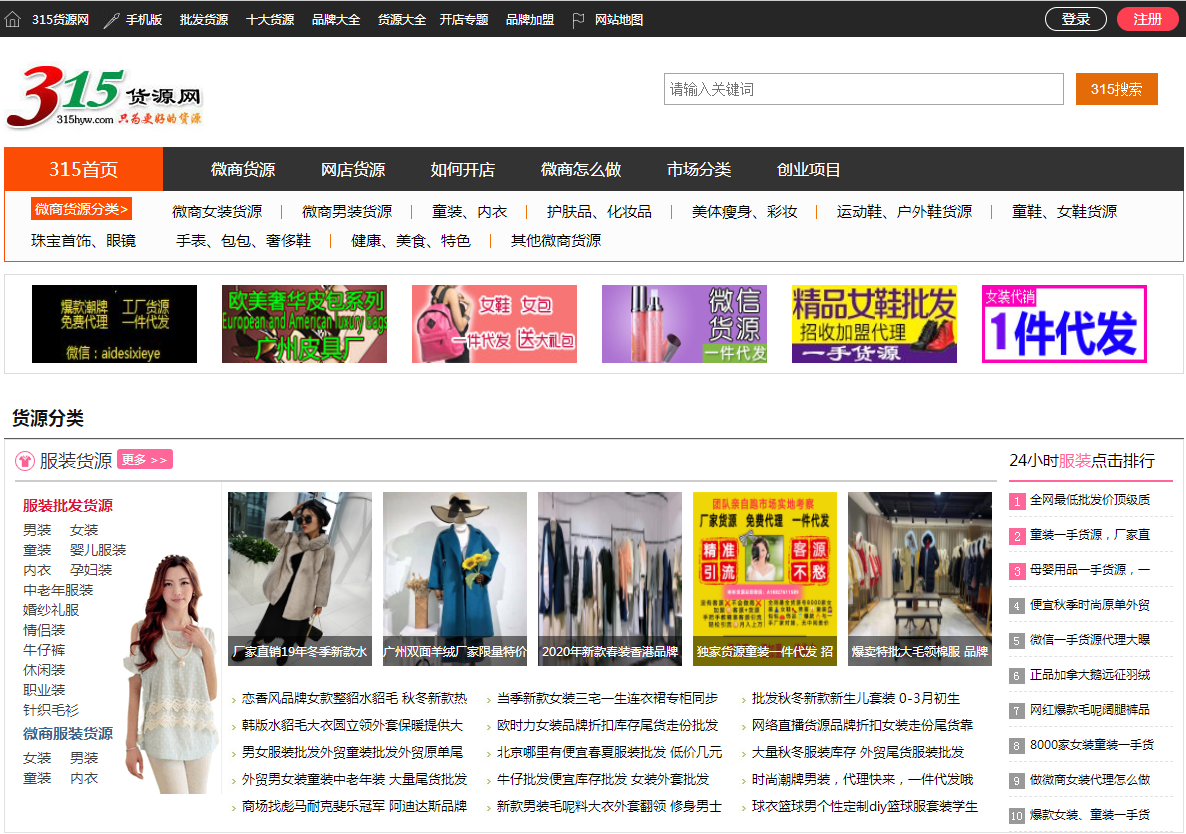Open the 精品女鞋批发 banner ad
The image size is (1186, 834).
[x=874, y=324]
